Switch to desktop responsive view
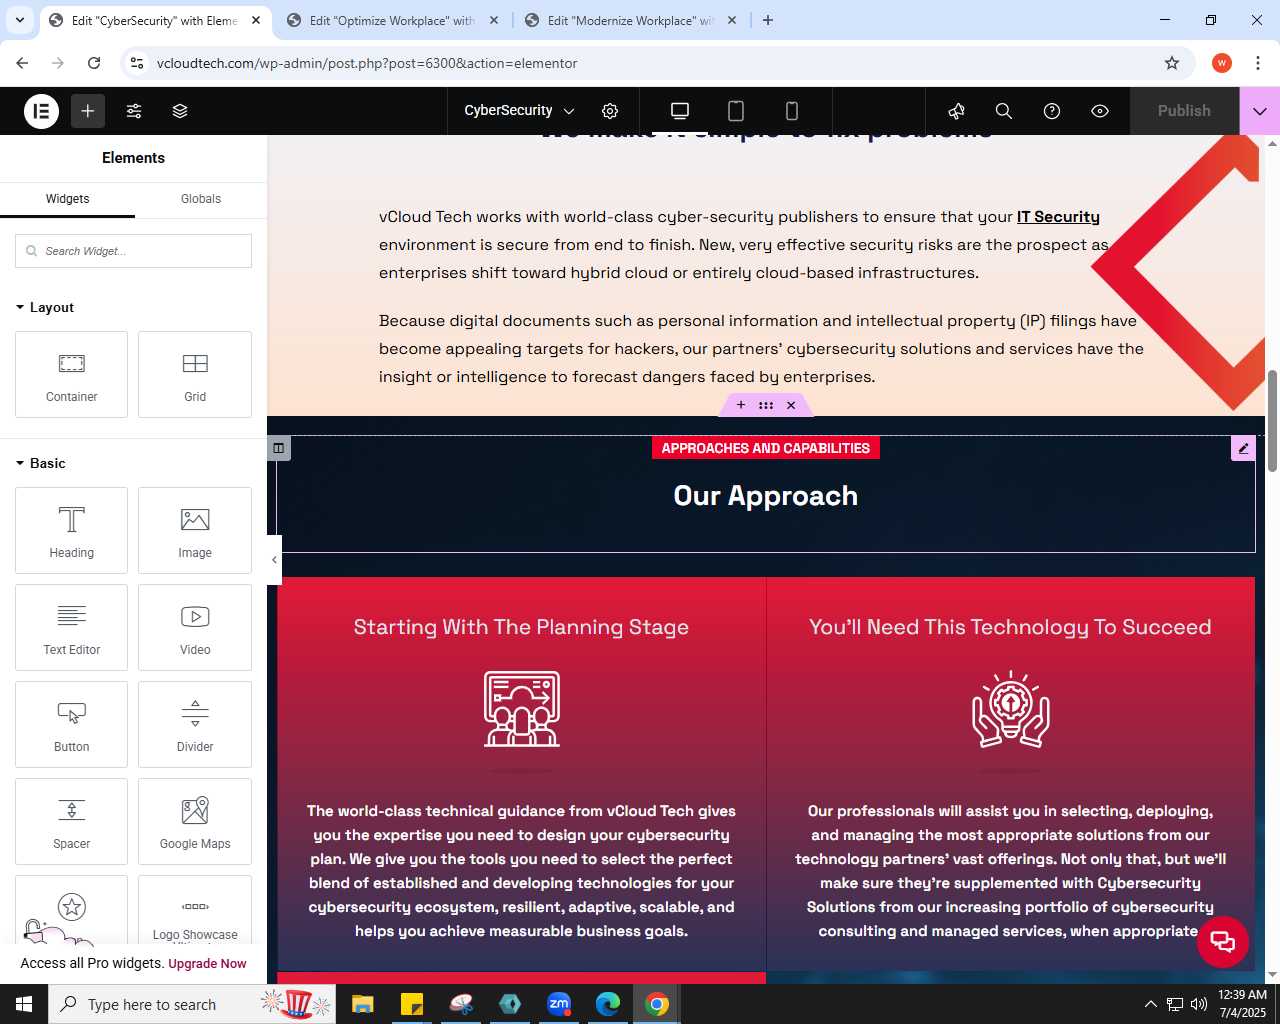 (x=680, y=111)
